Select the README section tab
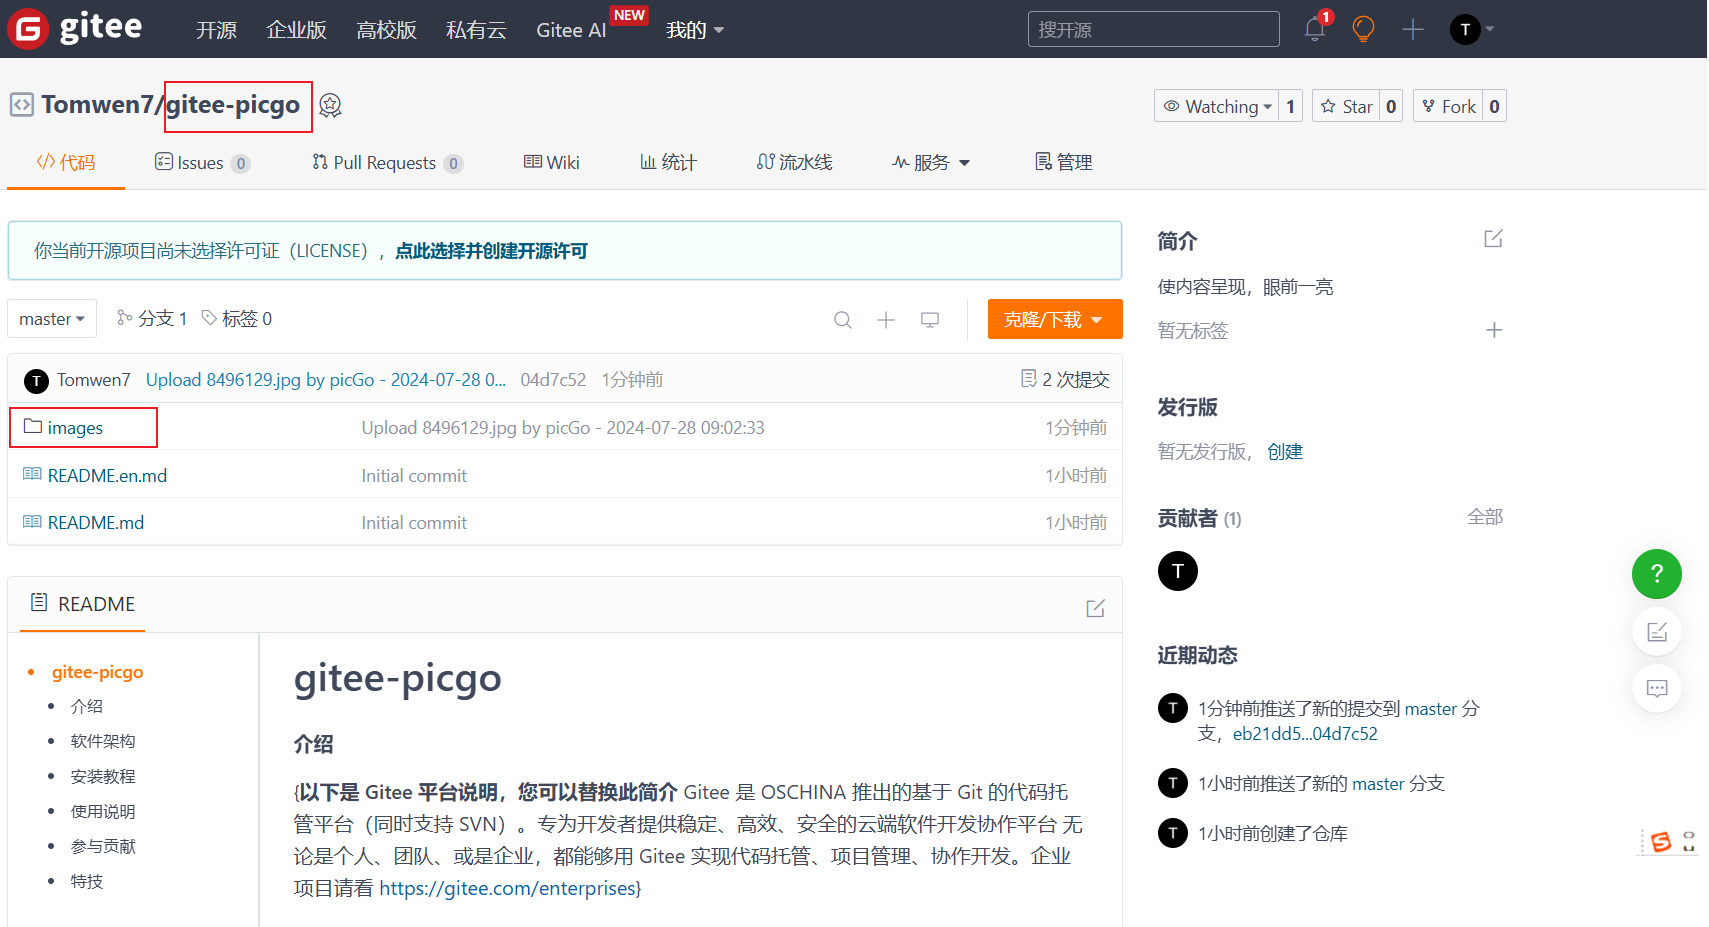The height and width of the screenshot is (927, 1709). pyautogui.click(x=83, y=604)
